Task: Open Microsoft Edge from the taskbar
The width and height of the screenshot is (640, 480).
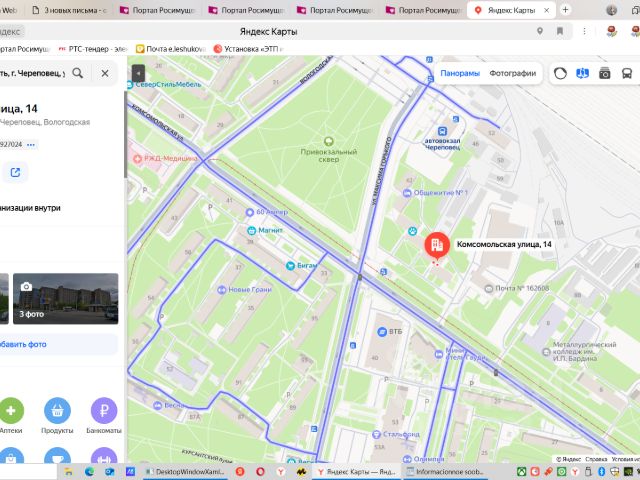Action: [89, 472]
